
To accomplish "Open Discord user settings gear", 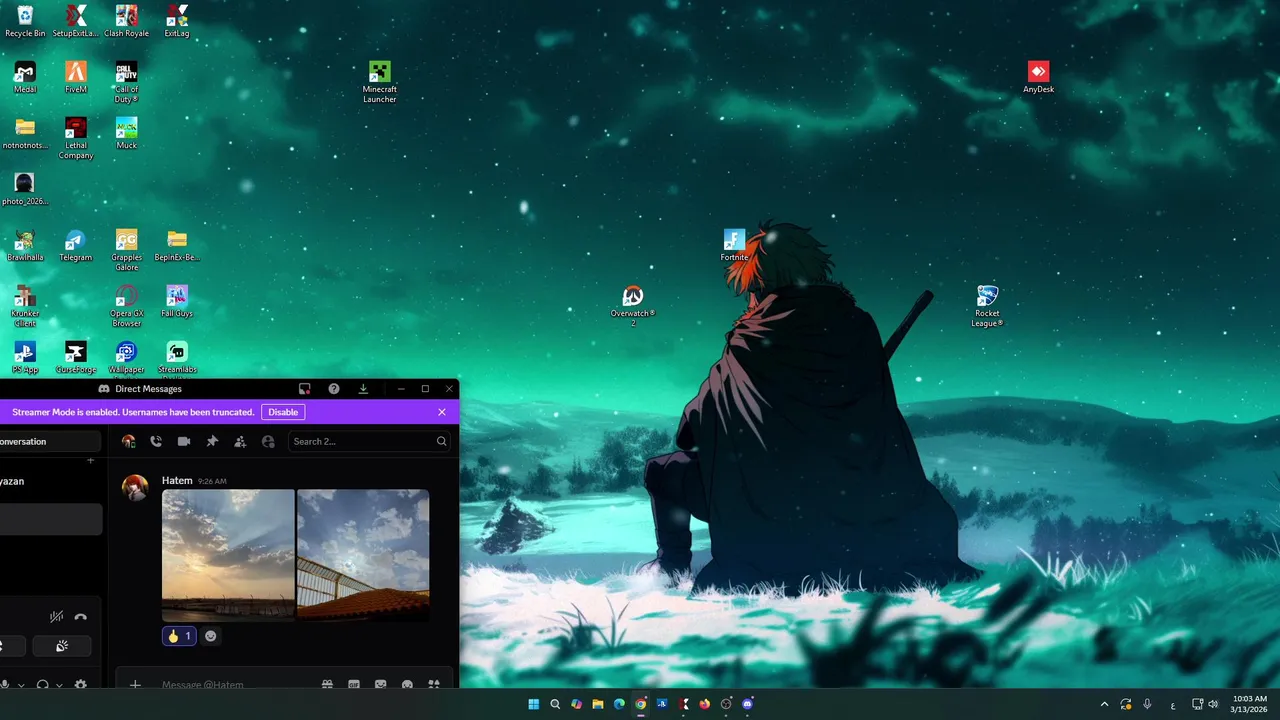I will coord(80,685).
